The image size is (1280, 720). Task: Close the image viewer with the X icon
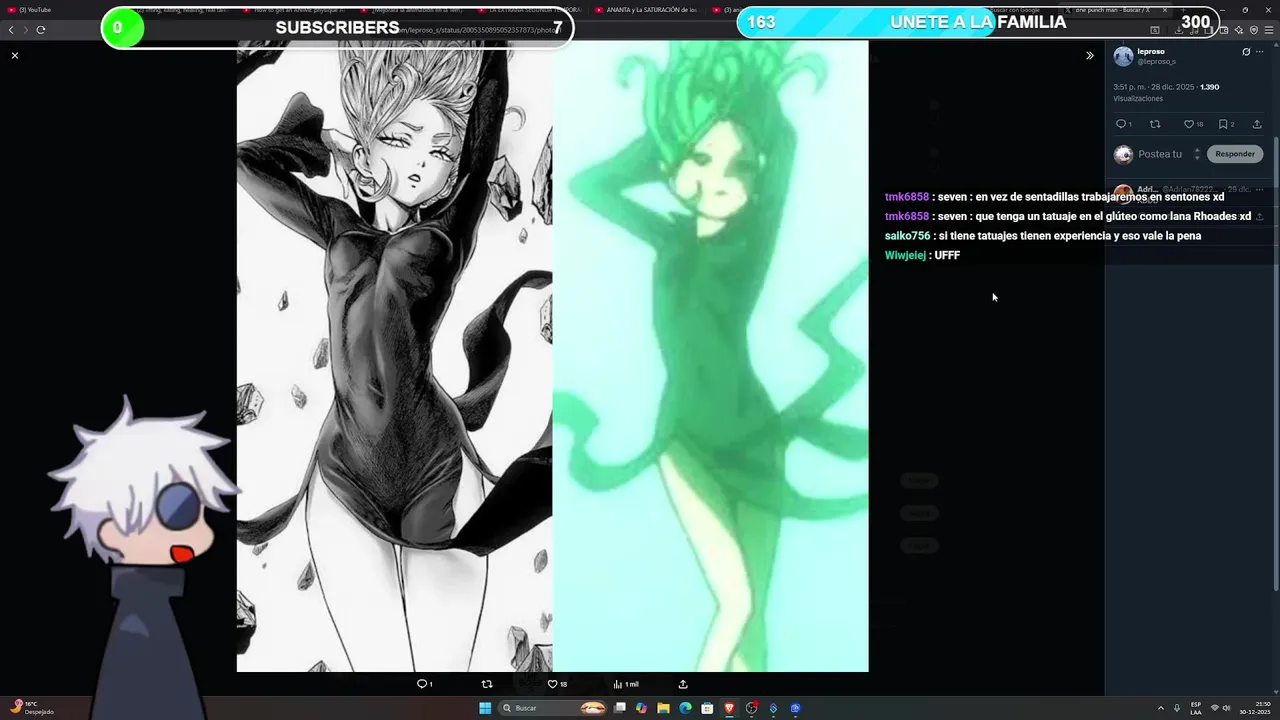pyautogui.click(x=15, y=56)
